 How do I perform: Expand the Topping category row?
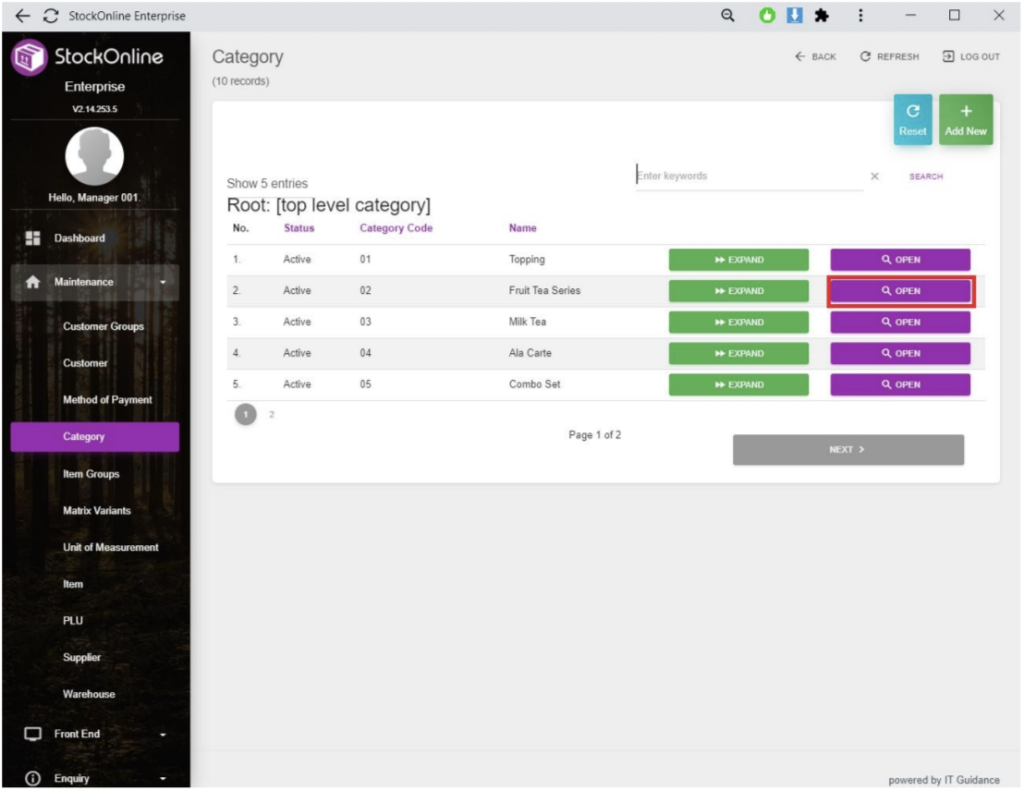click(x=738, y=260)
